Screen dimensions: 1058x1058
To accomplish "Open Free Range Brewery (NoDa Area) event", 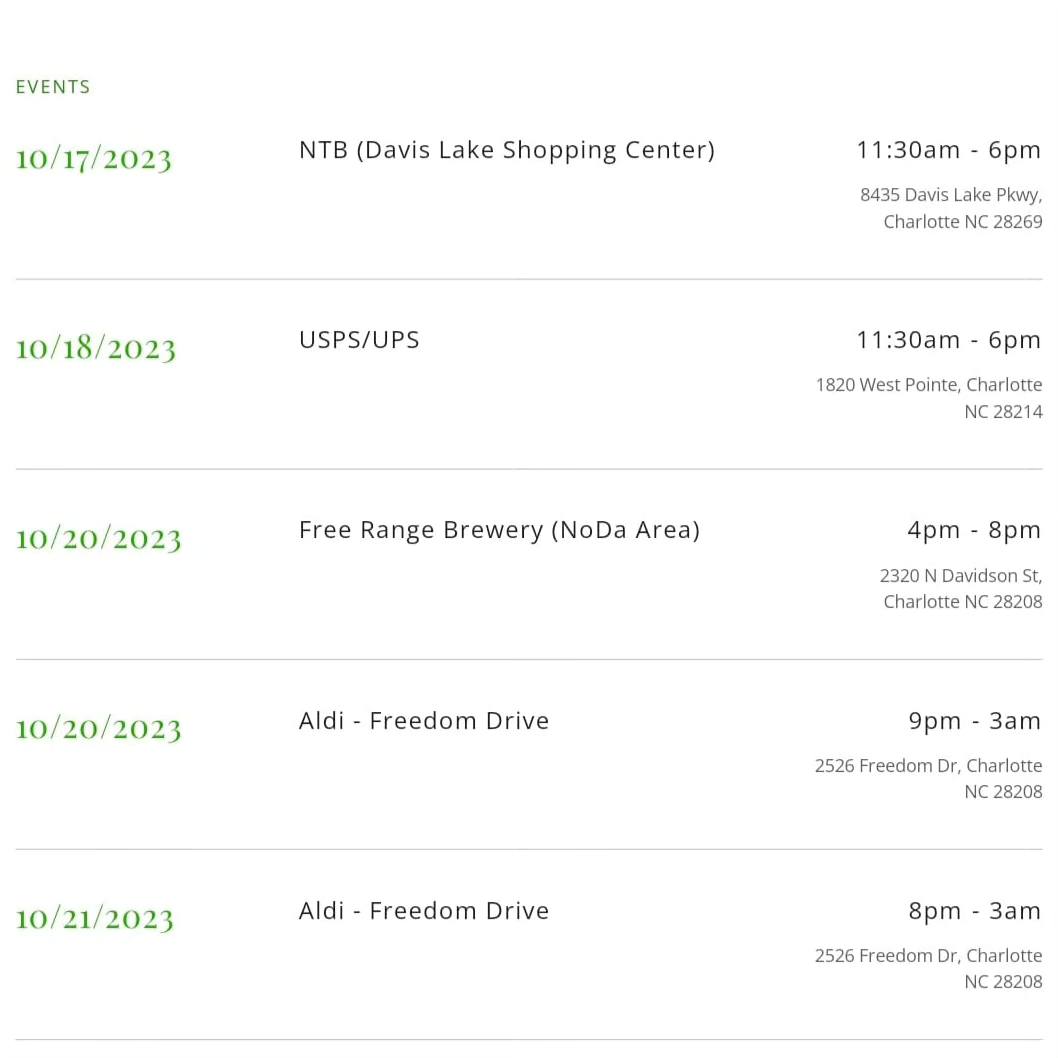I will (499, 530).
